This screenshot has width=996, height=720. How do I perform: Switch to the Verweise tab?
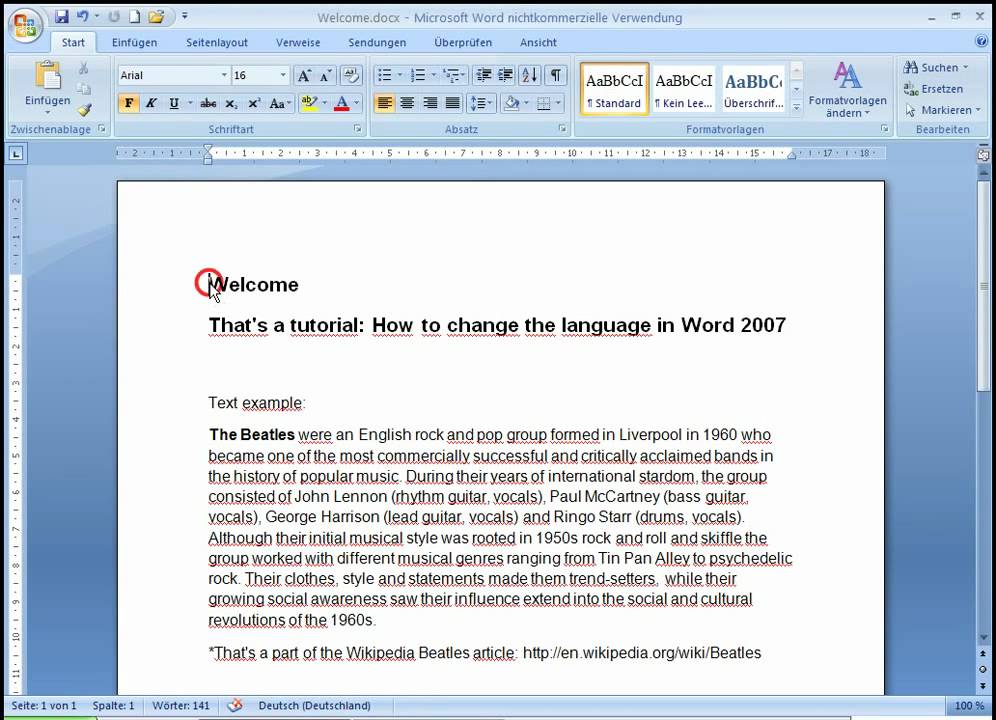click(298, 43)
